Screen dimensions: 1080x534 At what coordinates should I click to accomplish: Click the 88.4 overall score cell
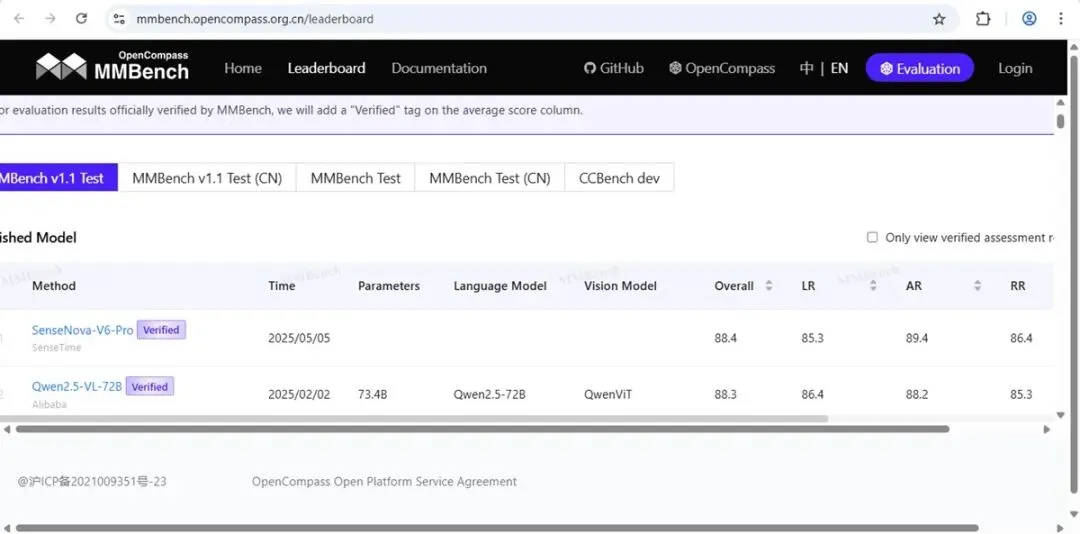[725, 338]
